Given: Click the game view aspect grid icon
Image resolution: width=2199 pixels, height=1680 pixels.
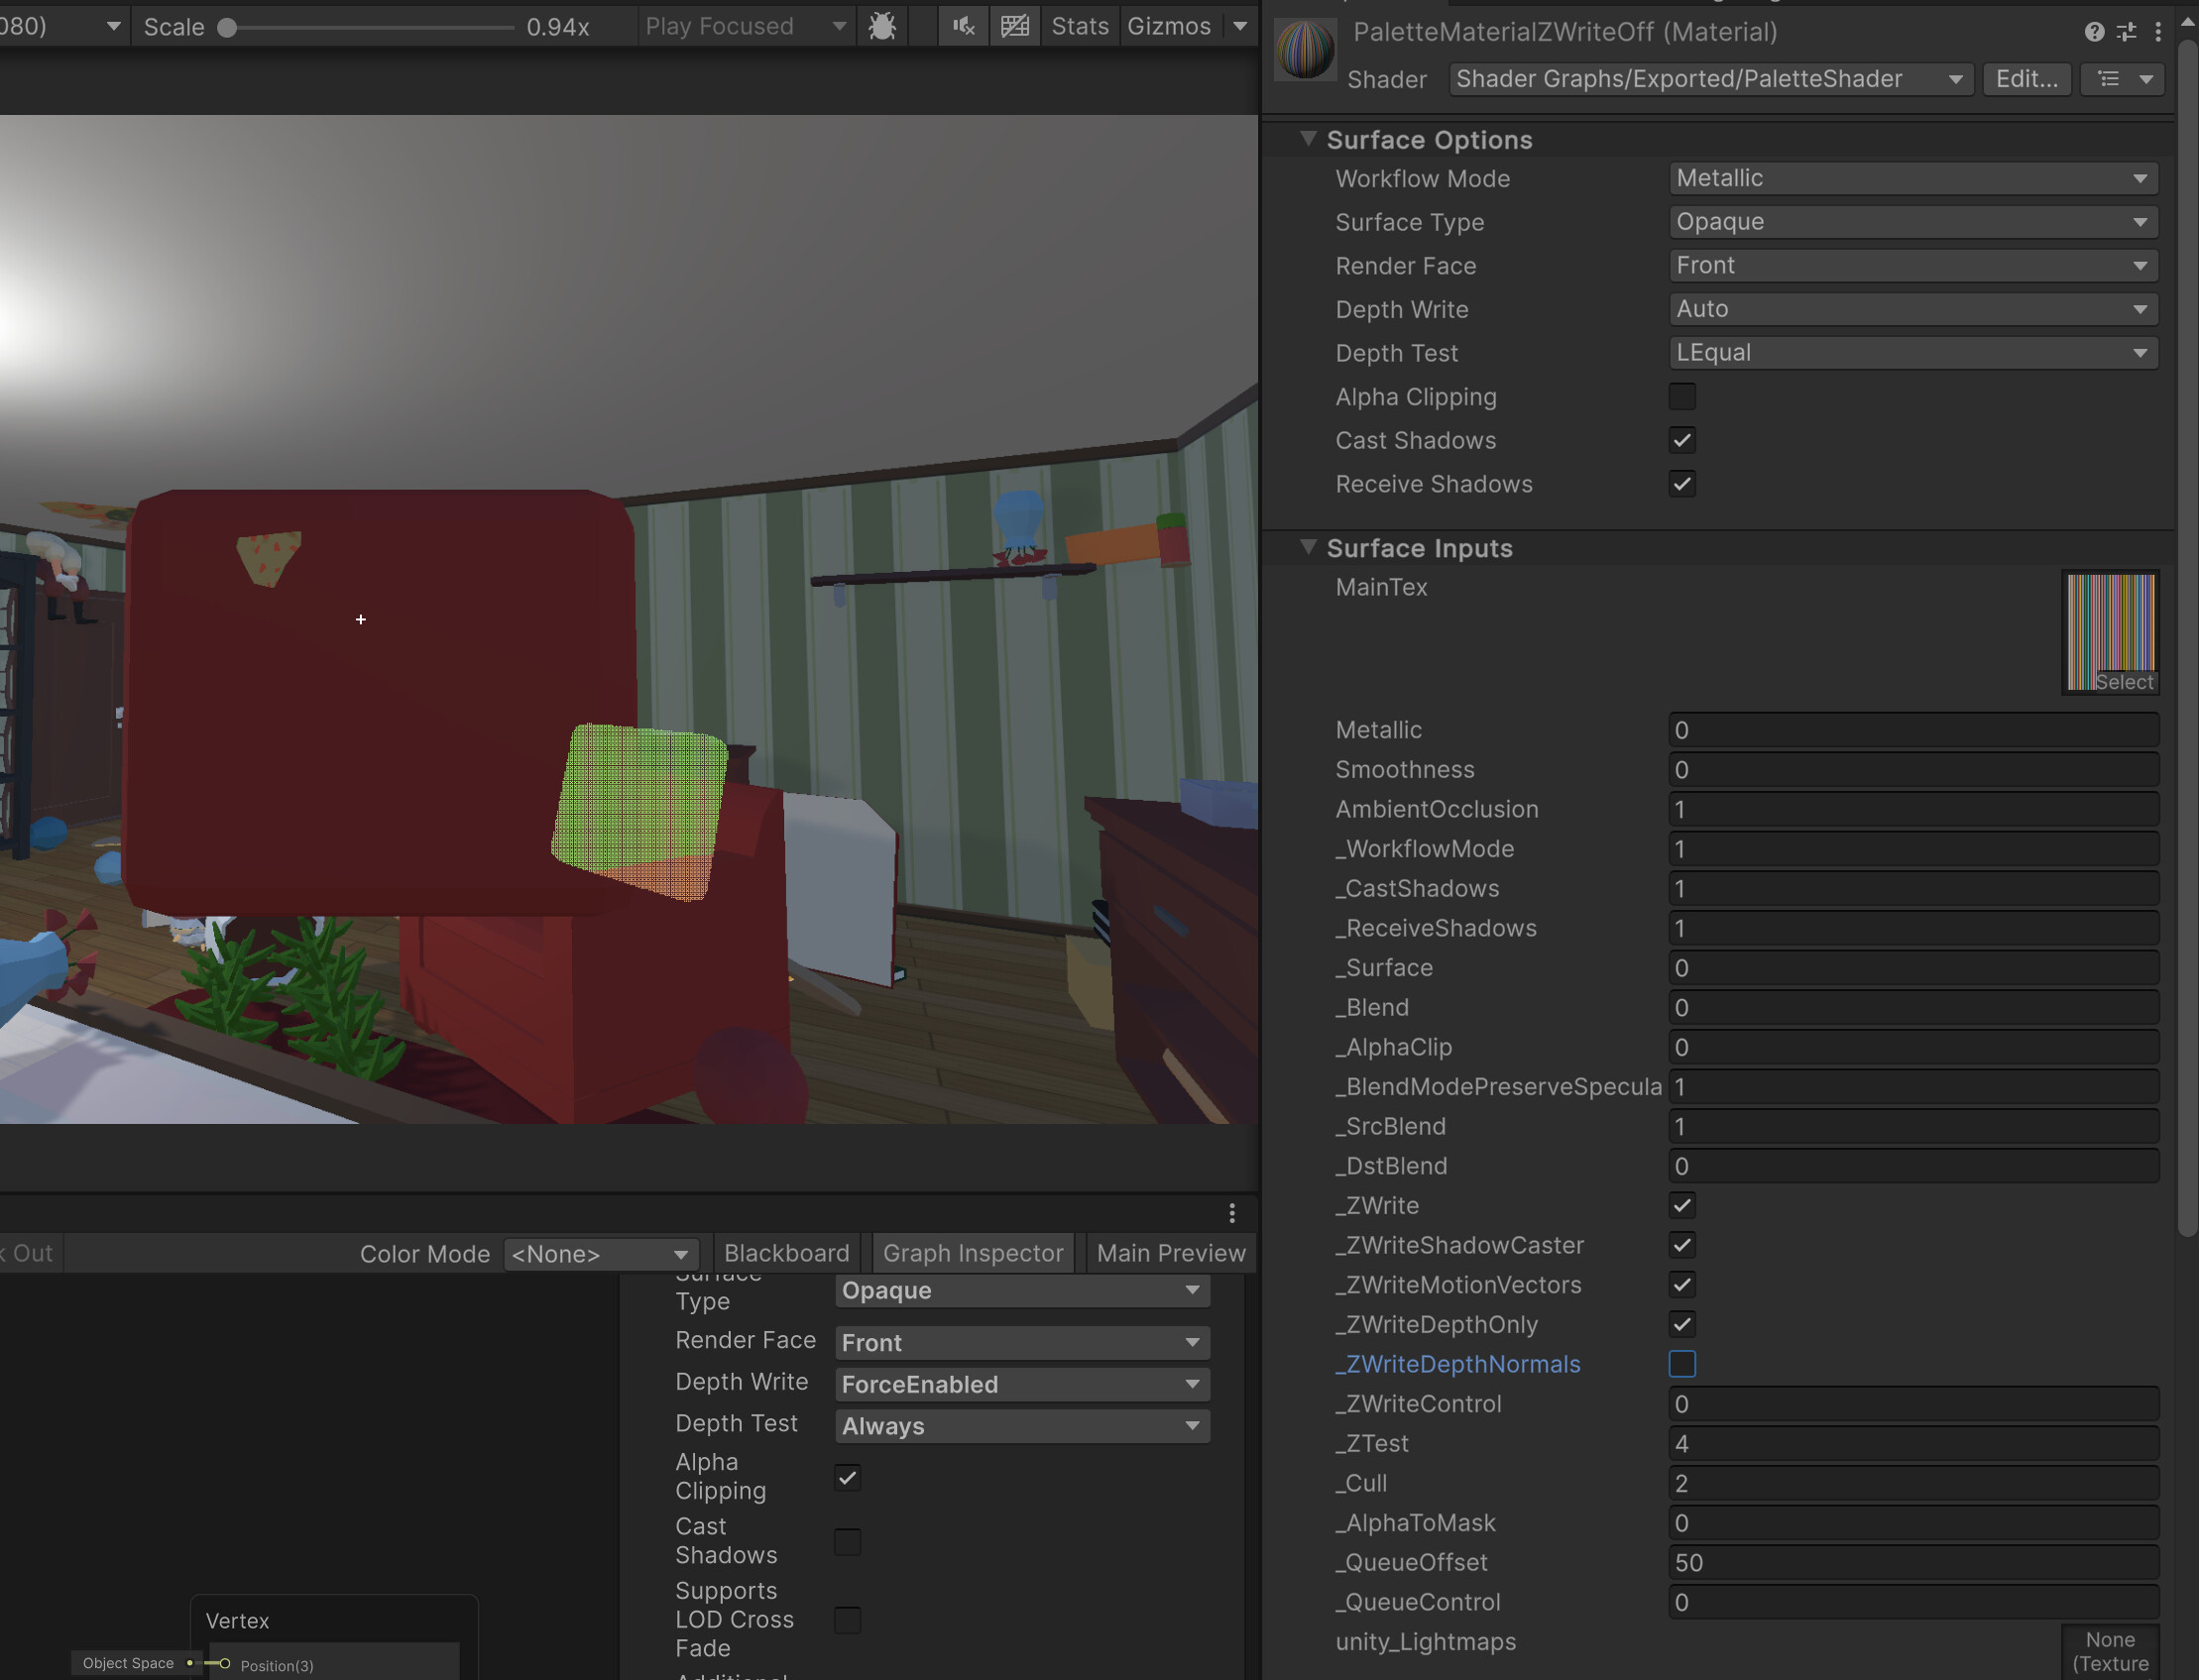Looking at the screenshot, I should [1015, 26].
